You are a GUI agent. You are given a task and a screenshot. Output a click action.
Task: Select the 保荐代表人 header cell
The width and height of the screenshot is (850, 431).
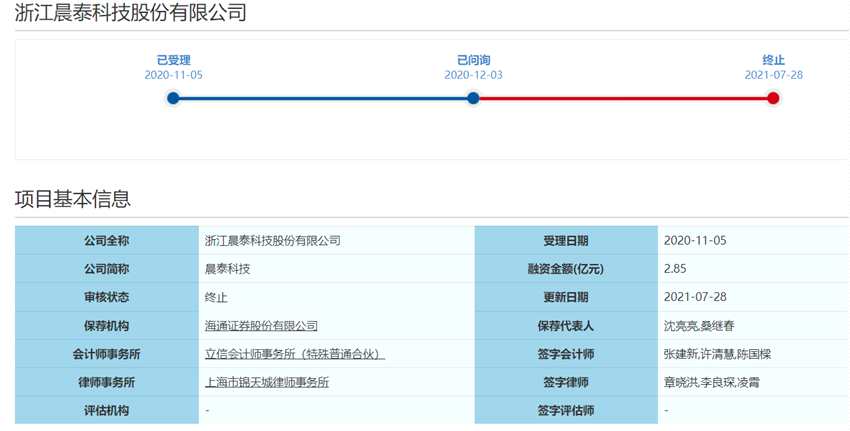(566, 326)
